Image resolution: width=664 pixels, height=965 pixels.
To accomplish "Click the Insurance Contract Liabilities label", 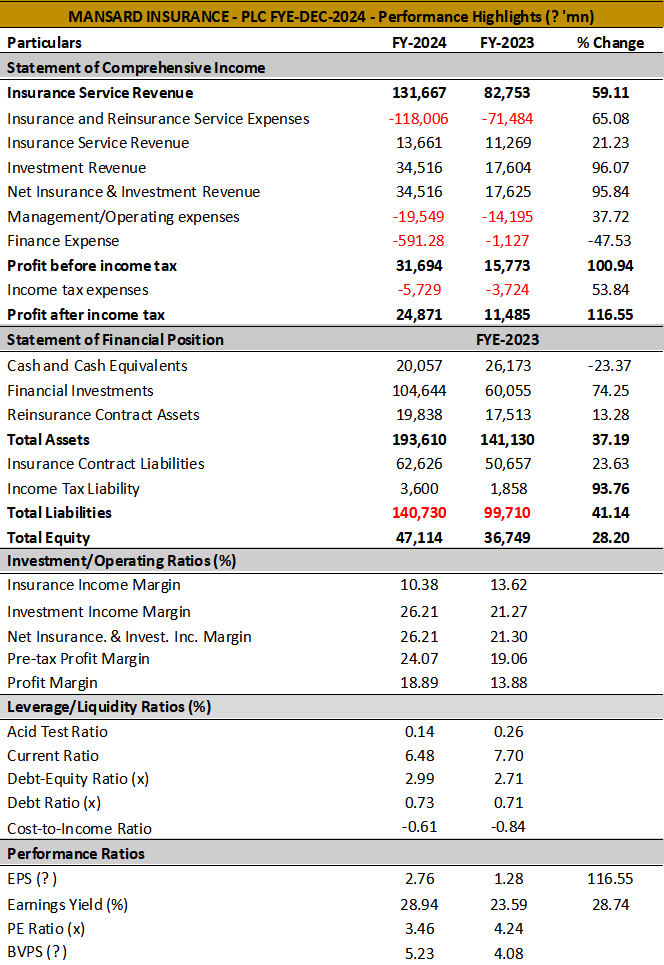I will click(x=105, y=464).
